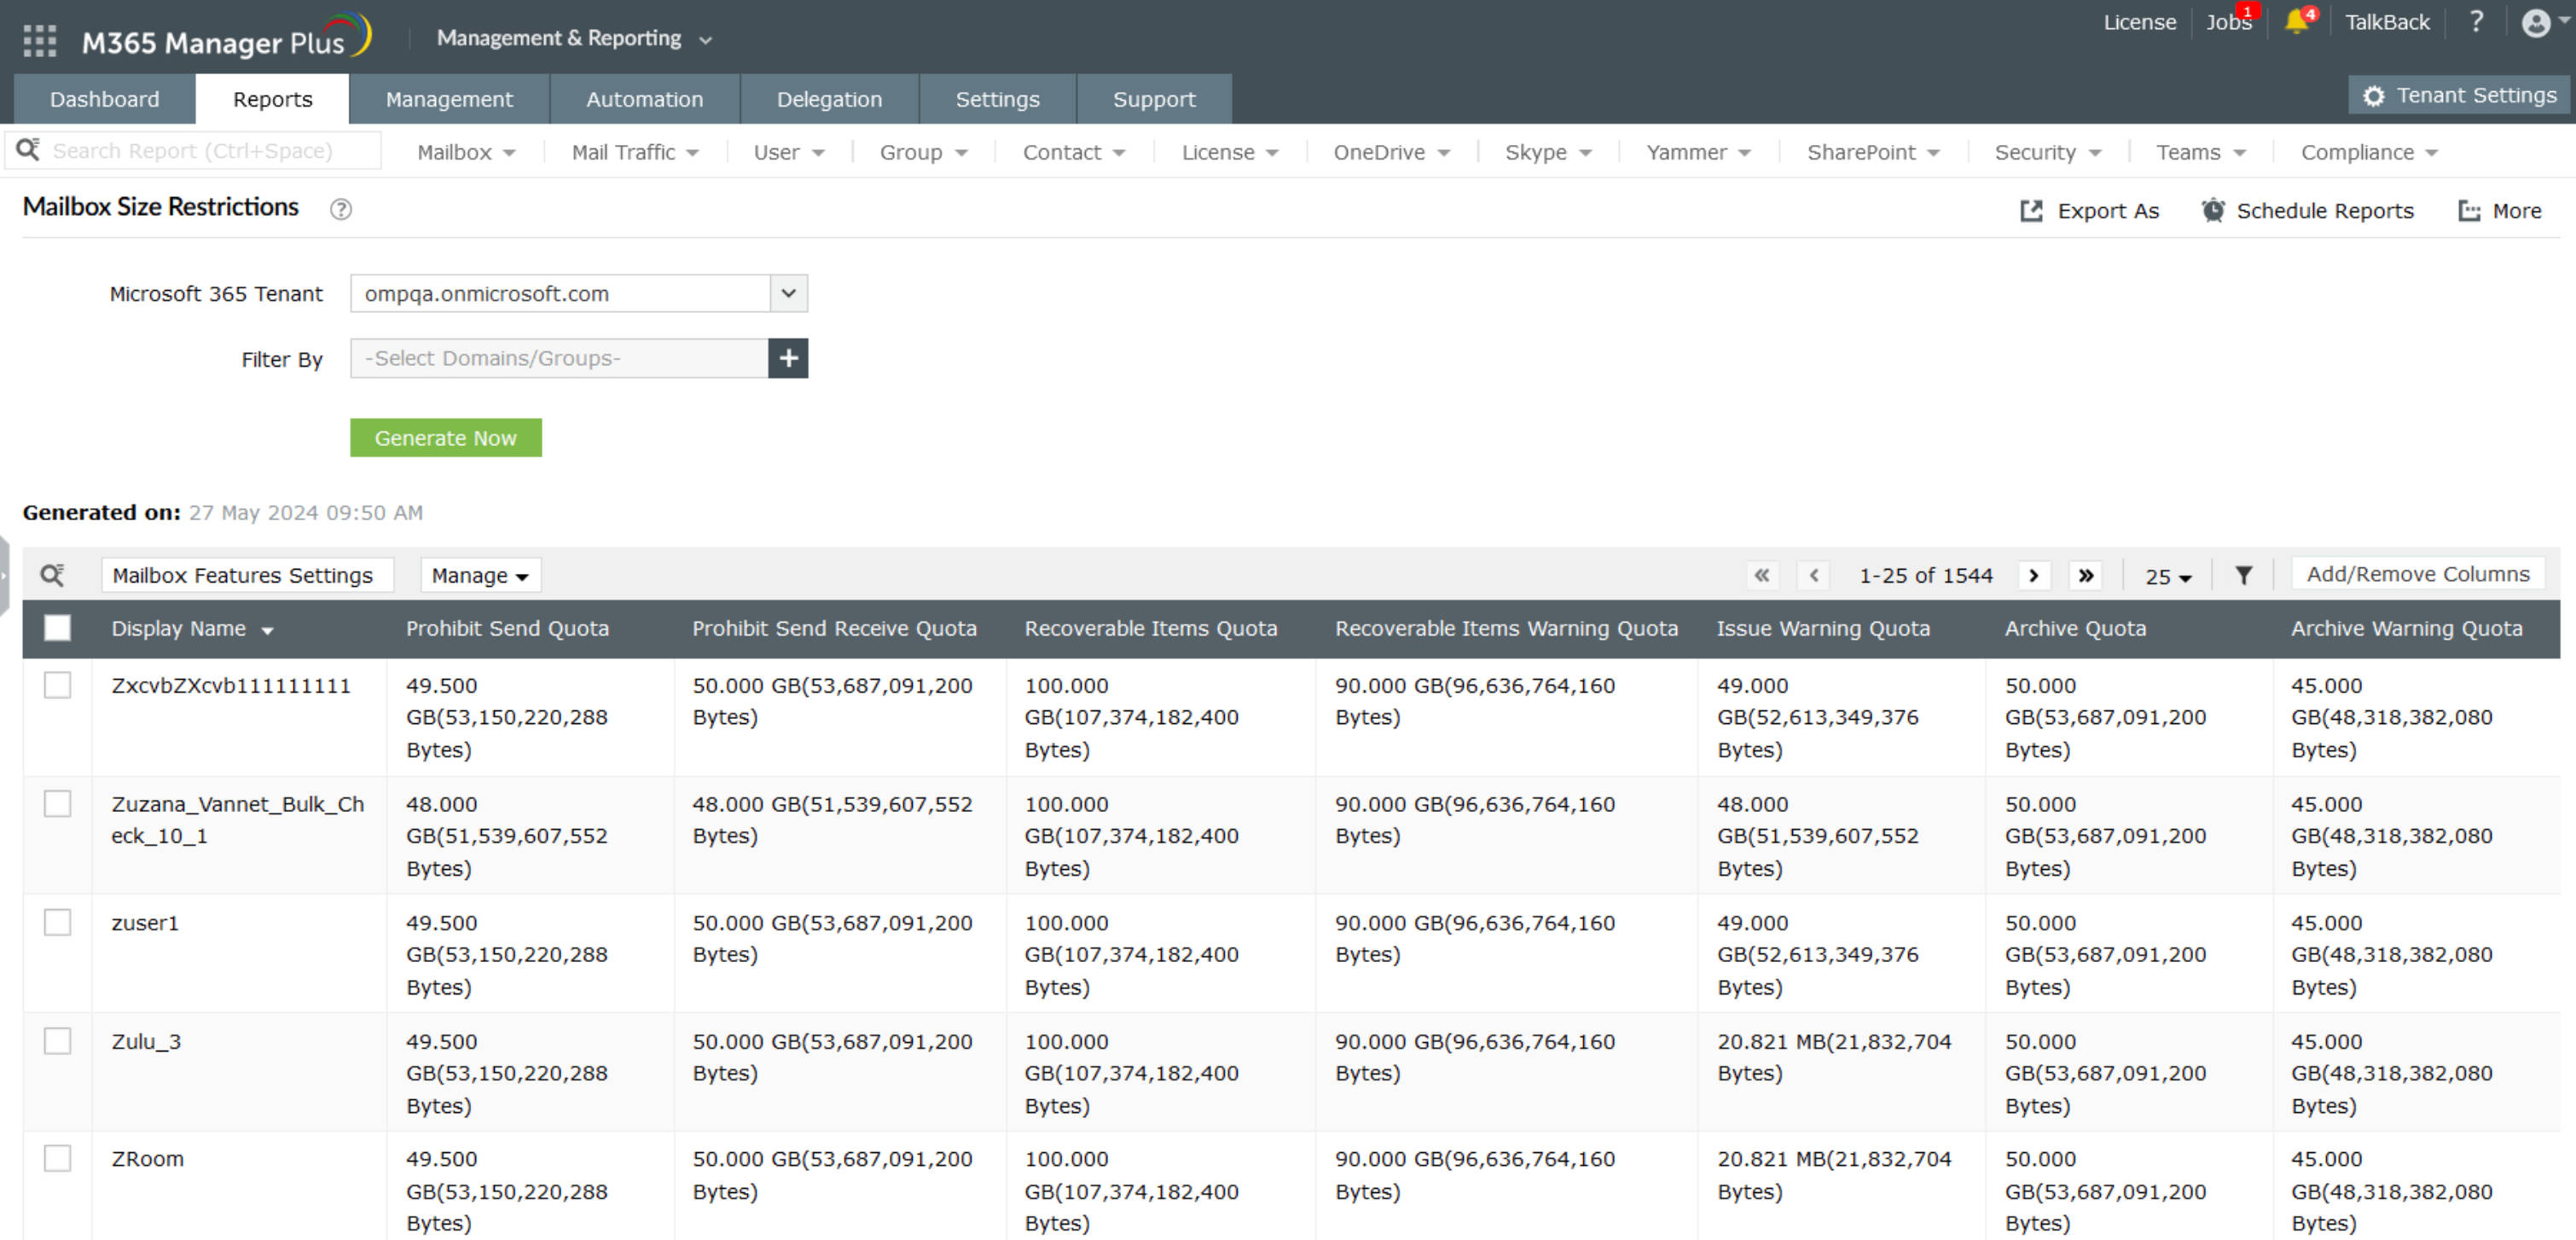The image size is (2576, 1240).
Task: Select the Zulu_3 row checkbox
Action: (x=58, y=1041)
